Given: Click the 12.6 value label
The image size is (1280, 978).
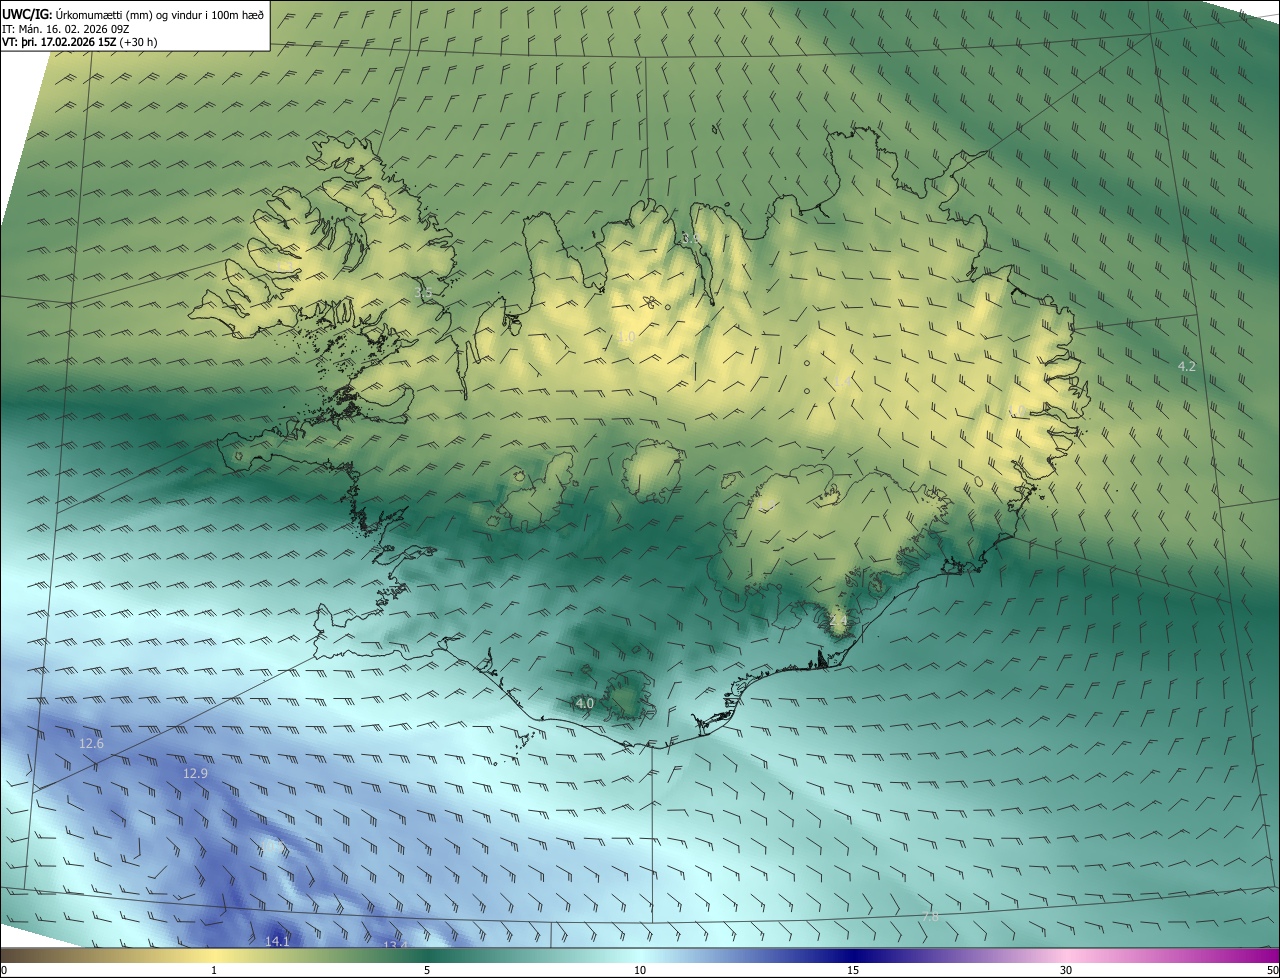Looking at the screenshot, I should coord(91,744).
